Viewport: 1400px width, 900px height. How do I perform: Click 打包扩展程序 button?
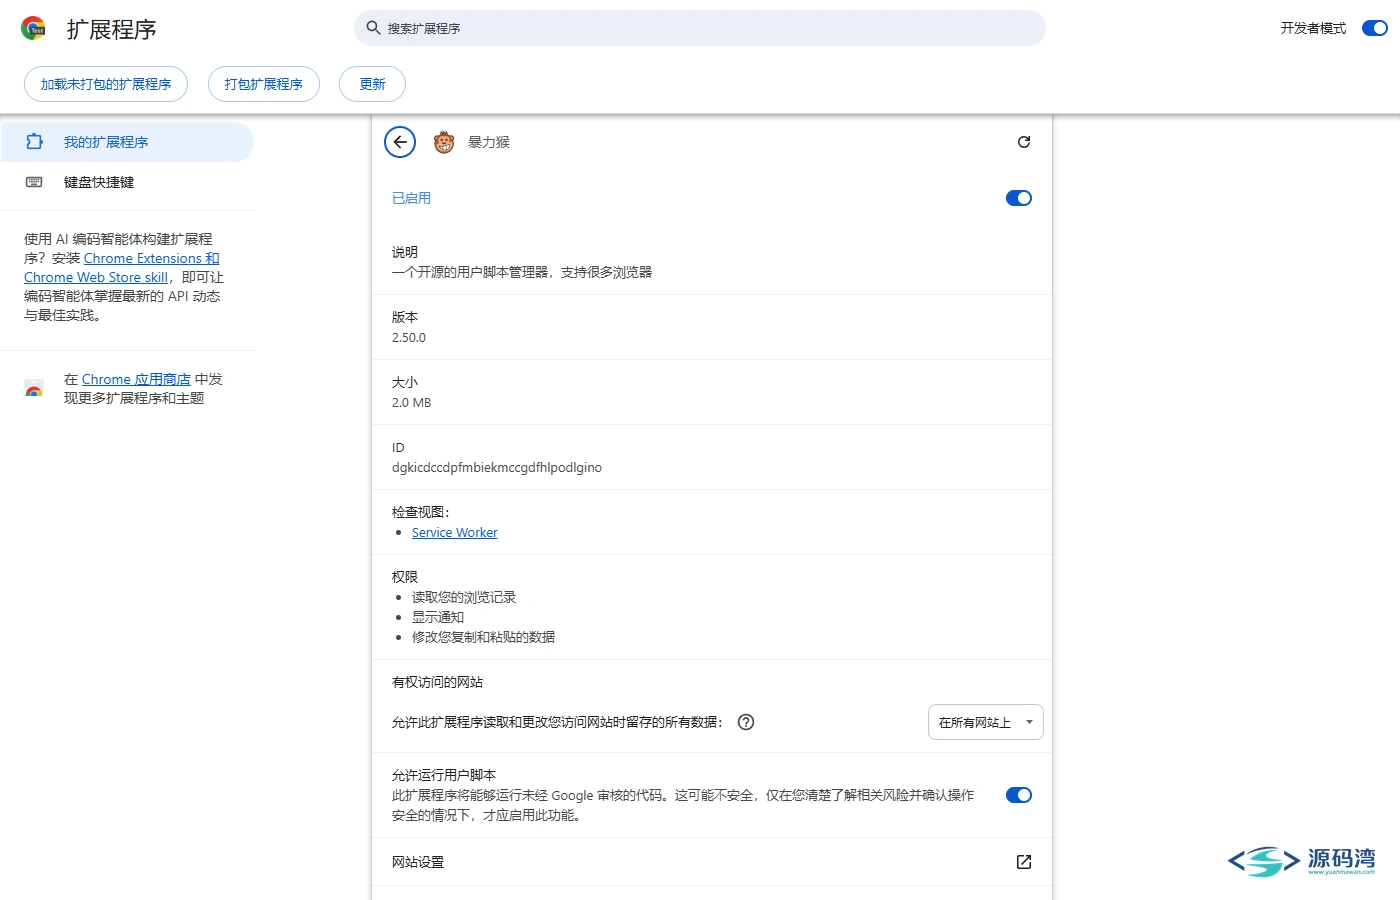point(264,84)
